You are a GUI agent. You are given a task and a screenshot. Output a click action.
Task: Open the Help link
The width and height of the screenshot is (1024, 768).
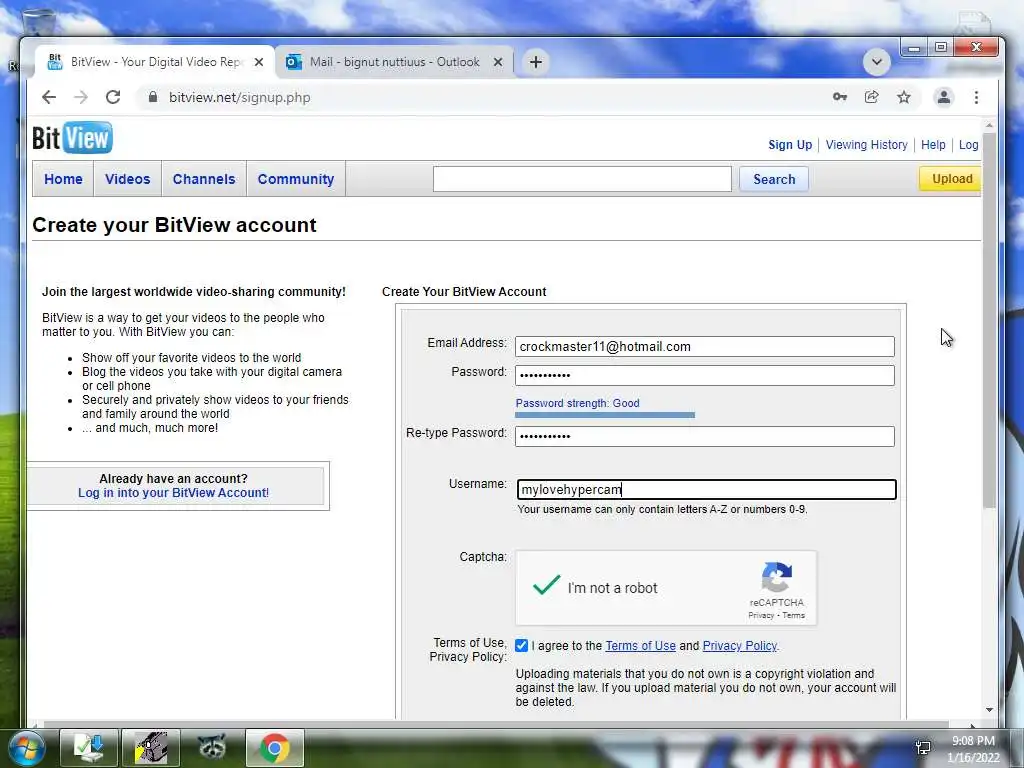point(933,145)
